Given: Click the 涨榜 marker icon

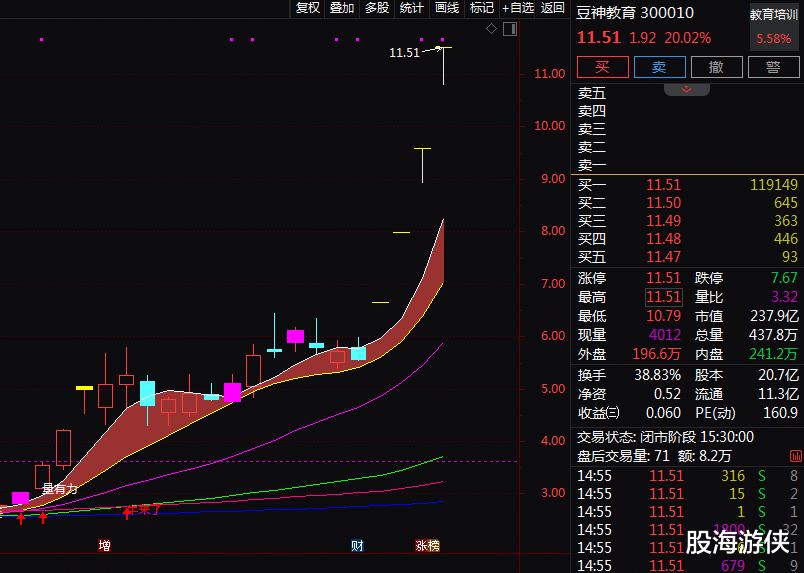Looking at the screenshot, I should point(427,545).
